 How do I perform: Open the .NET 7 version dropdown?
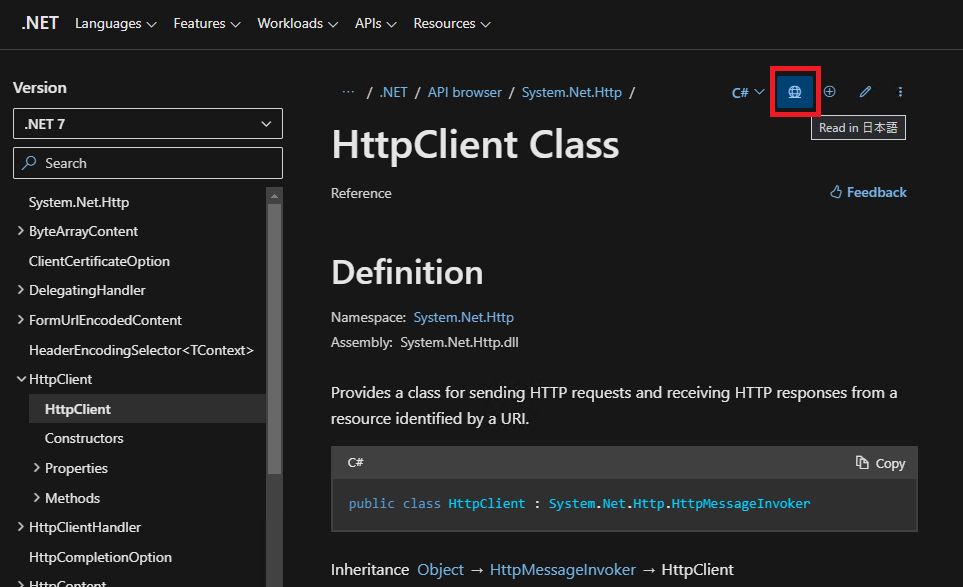click(147, 123)
